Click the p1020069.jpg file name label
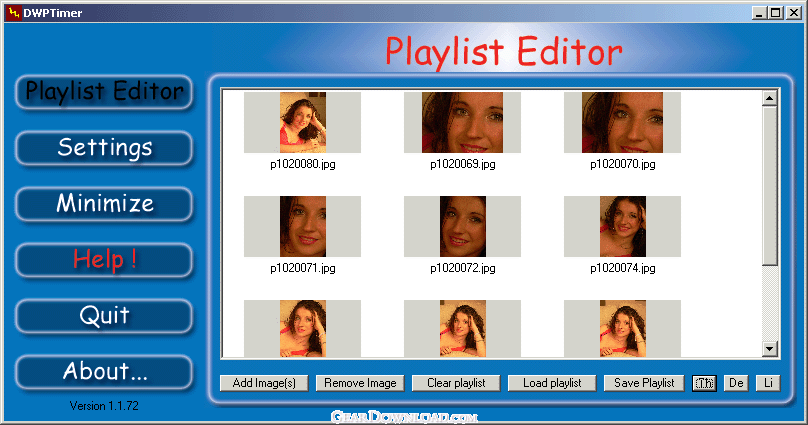Image resolution: width=808 pixels, height=425 pixels. (463, 164)
